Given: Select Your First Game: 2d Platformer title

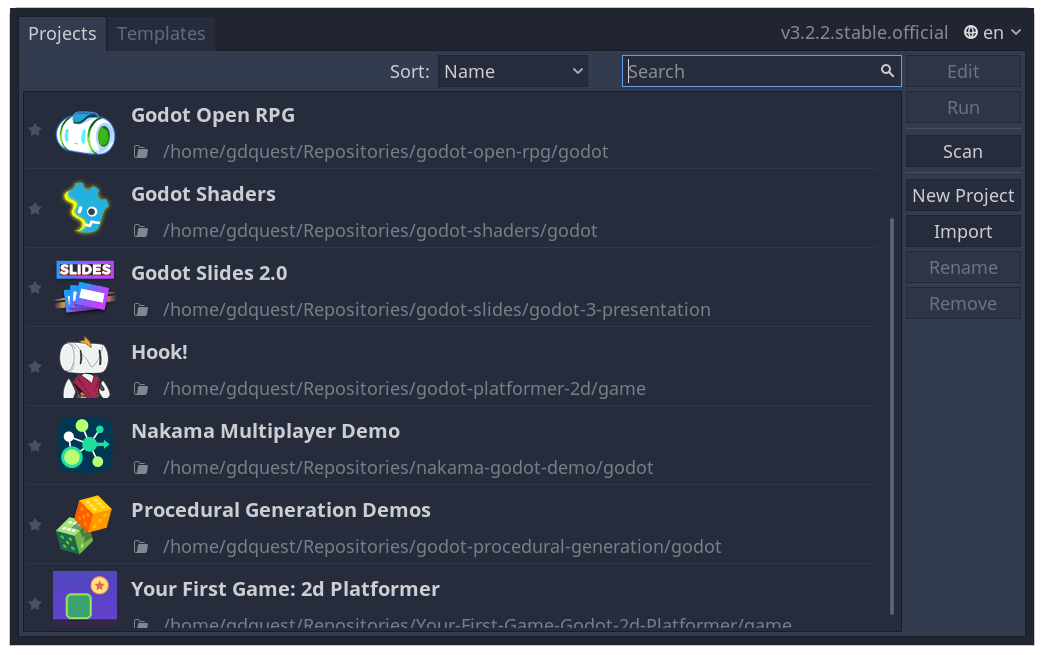Looking at the screenshot, I should pos(286,589).
